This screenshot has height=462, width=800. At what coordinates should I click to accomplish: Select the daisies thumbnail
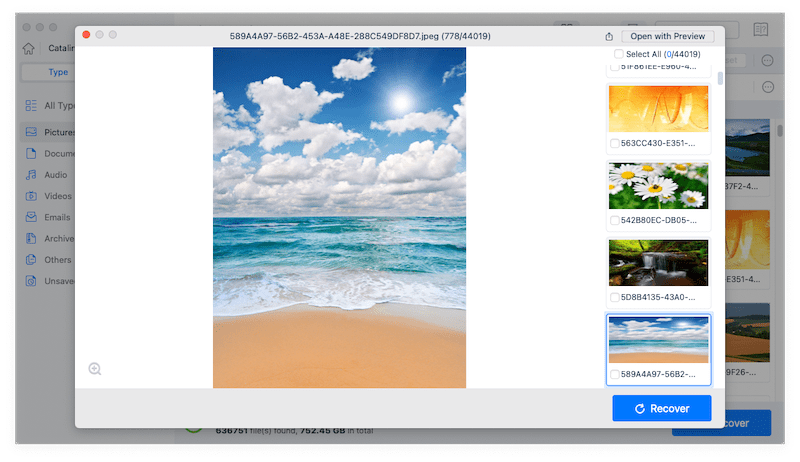pyautogui.click(x=658, y=186)
